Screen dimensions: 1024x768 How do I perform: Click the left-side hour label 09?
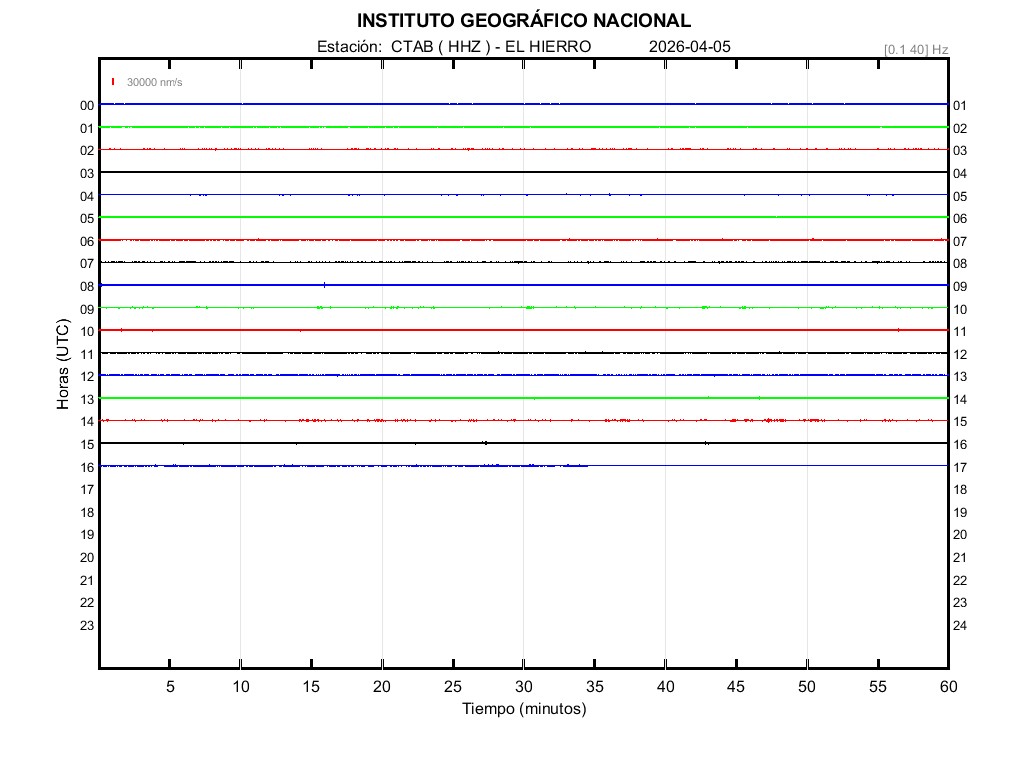(87, 309)
